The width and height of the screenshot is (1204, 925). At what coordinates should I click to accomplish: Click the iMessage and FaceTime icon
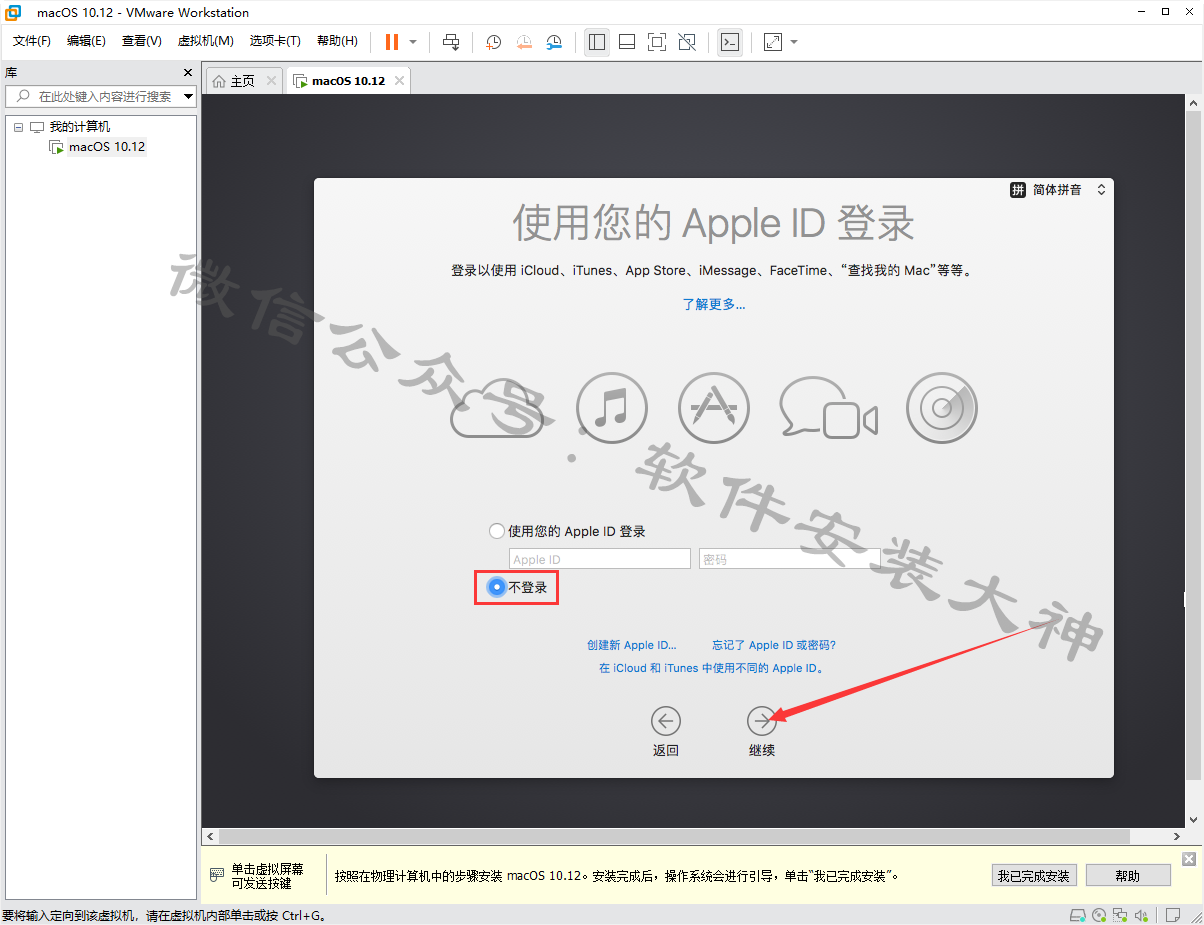829,409
